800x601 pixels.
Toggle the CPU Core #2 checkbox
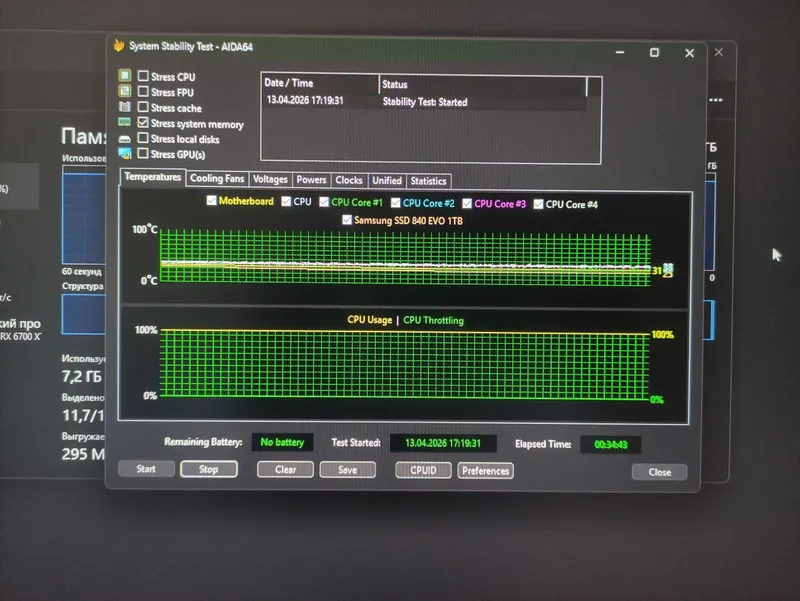click(x=395, y=203)
